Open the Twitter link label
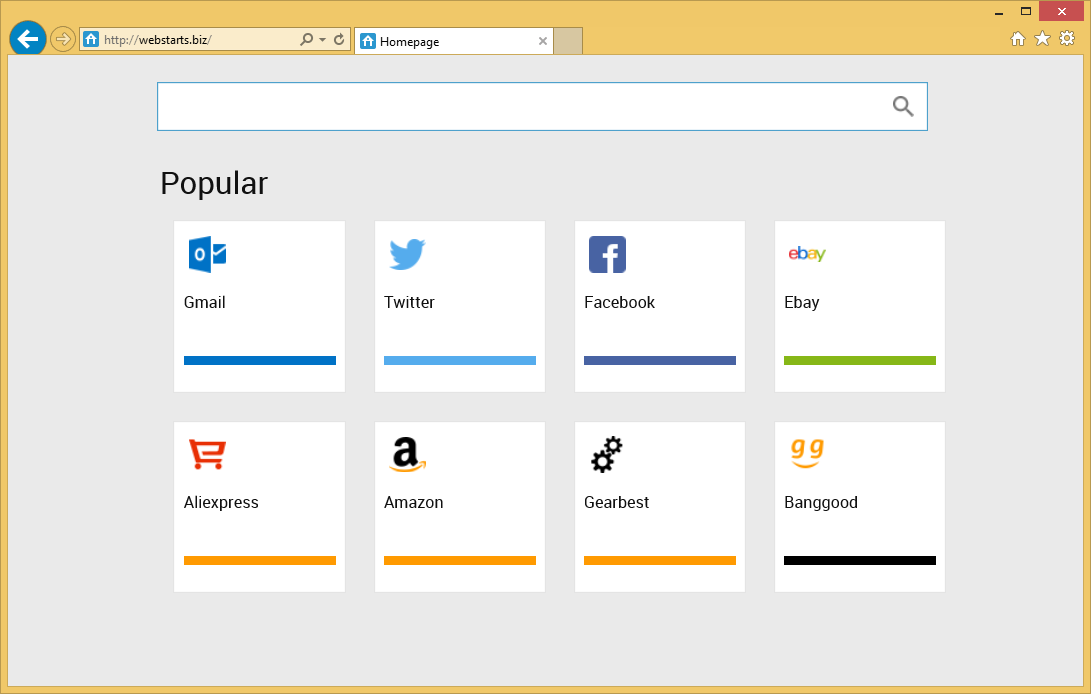The width and height of the screenshot is (1091, 694). tap(409, 302)
